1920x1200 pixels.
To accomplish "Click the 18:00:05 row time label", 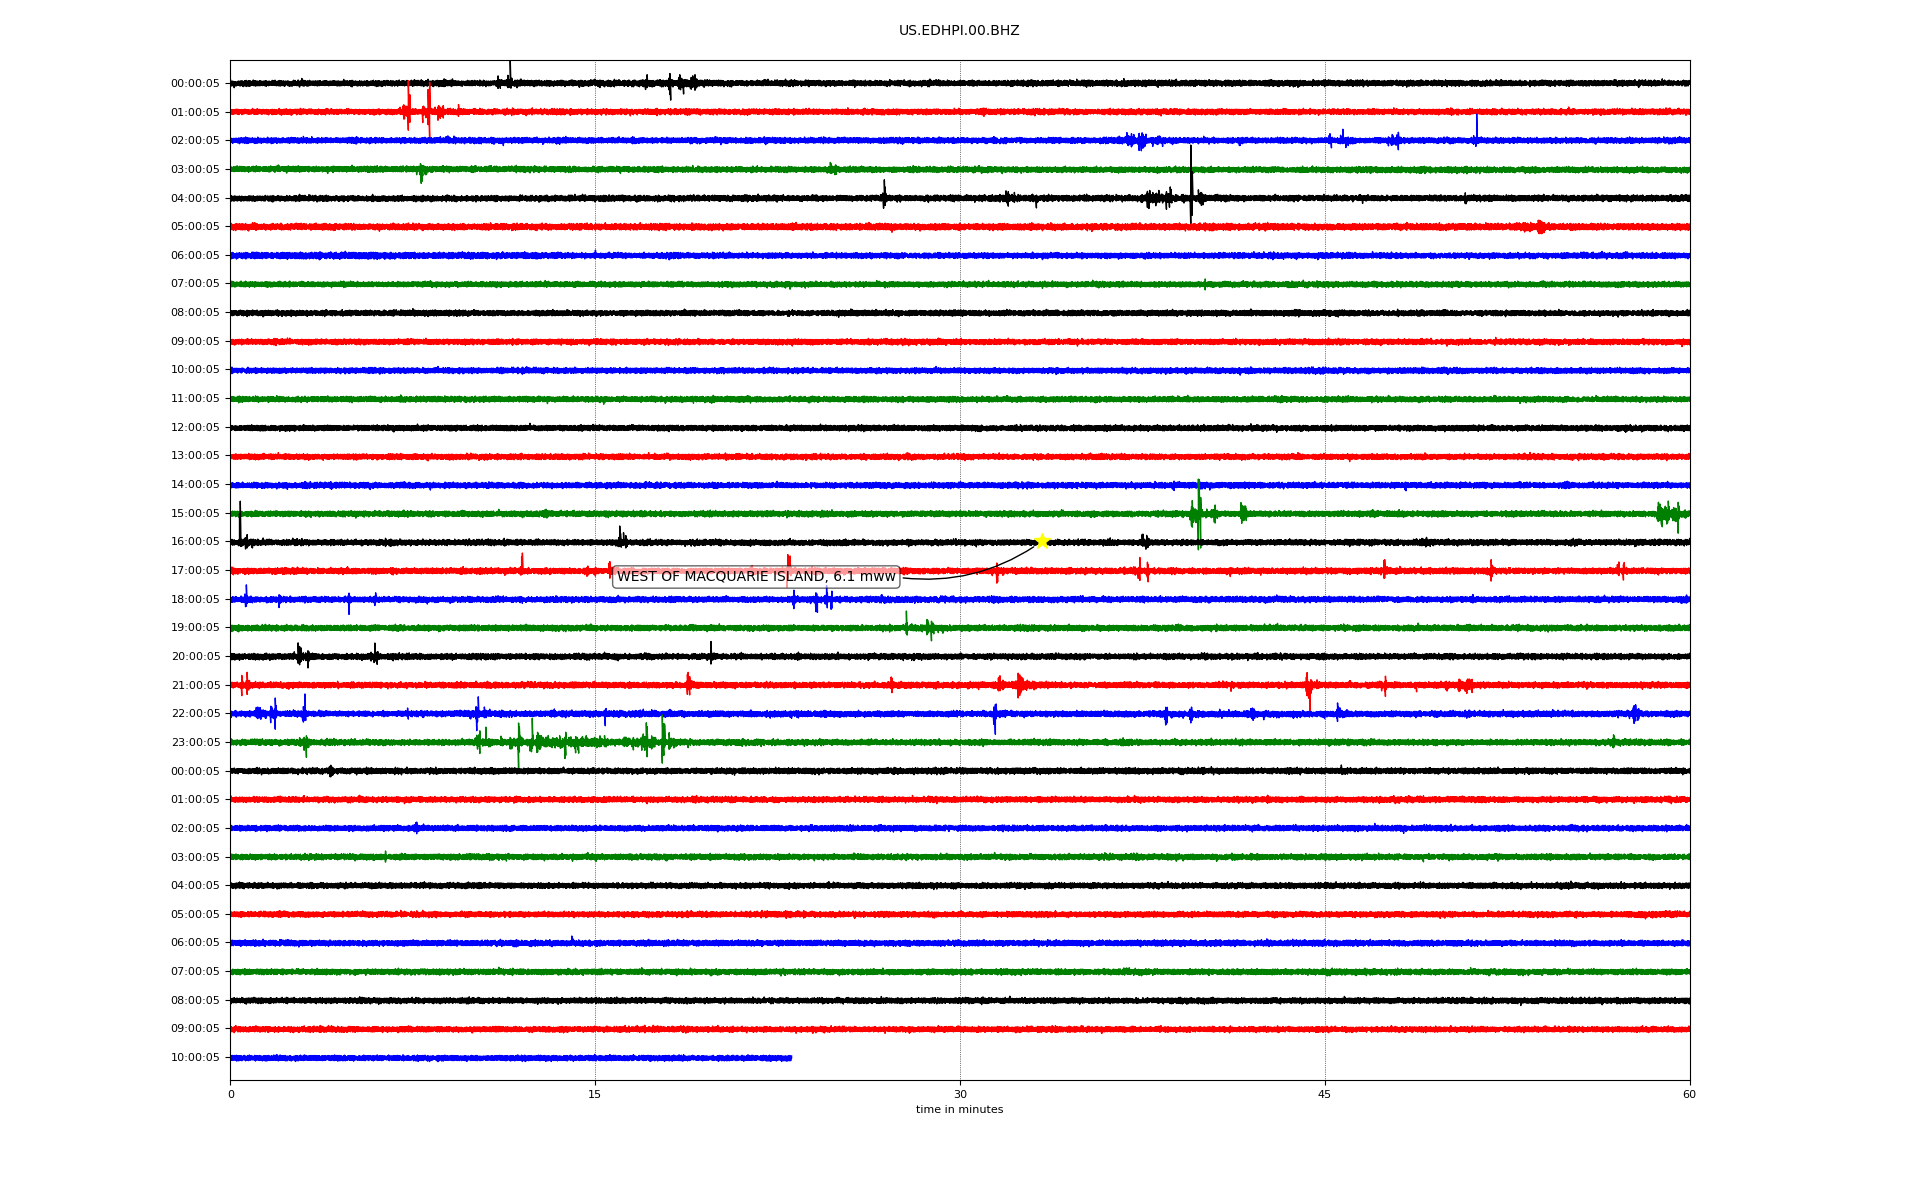I will click(x=195, y=600).
